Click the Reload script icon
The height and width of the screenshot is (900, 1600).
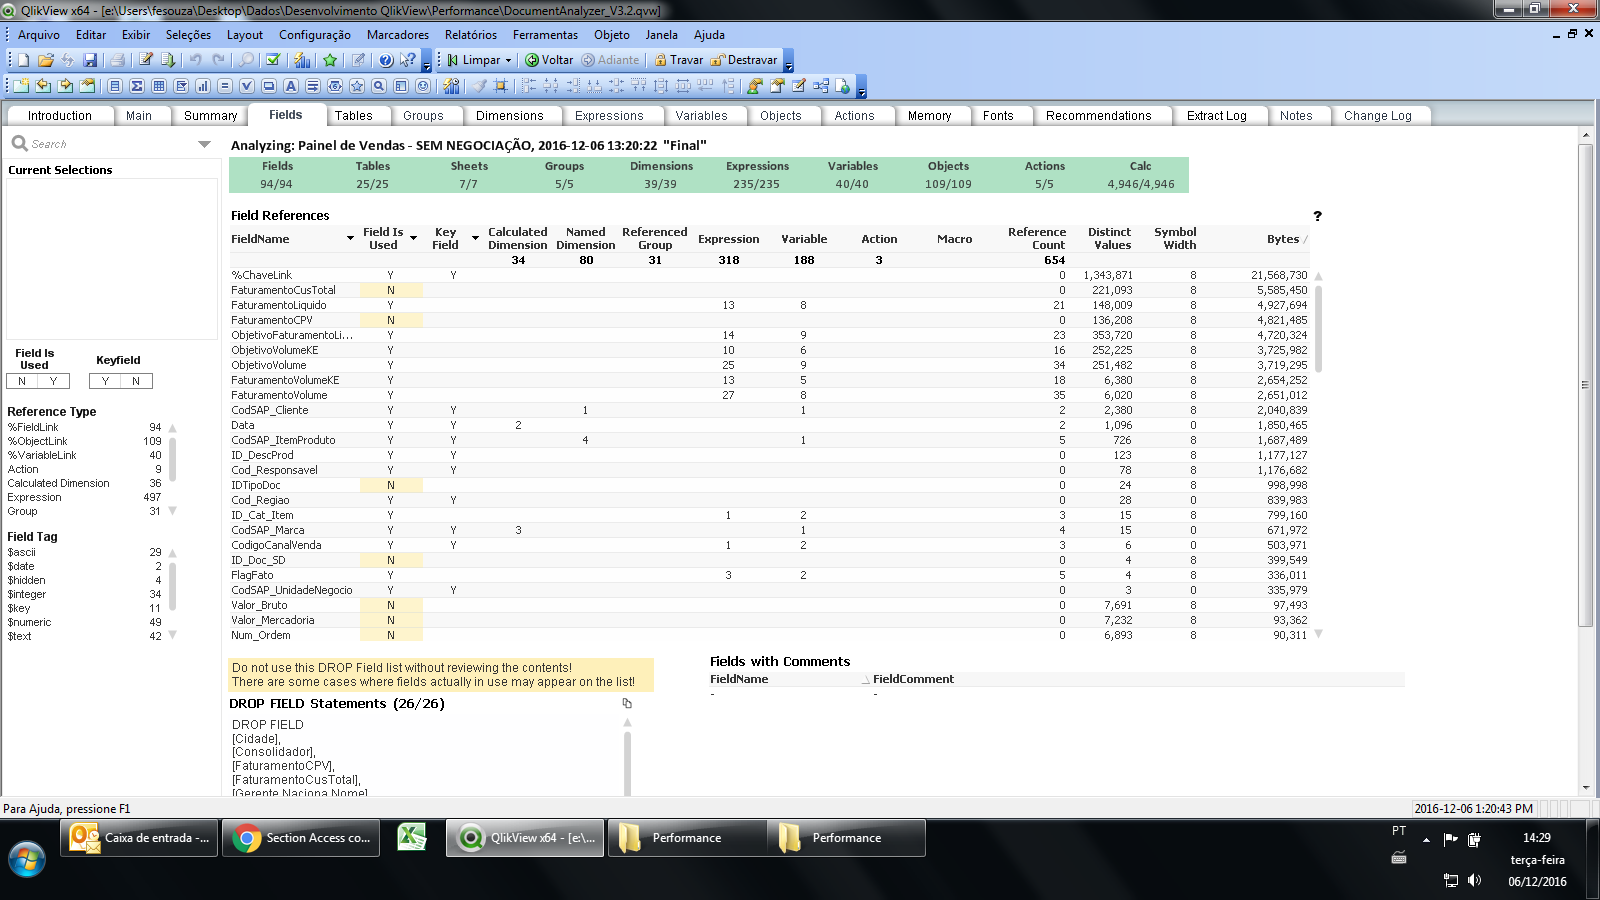(168, 60)
